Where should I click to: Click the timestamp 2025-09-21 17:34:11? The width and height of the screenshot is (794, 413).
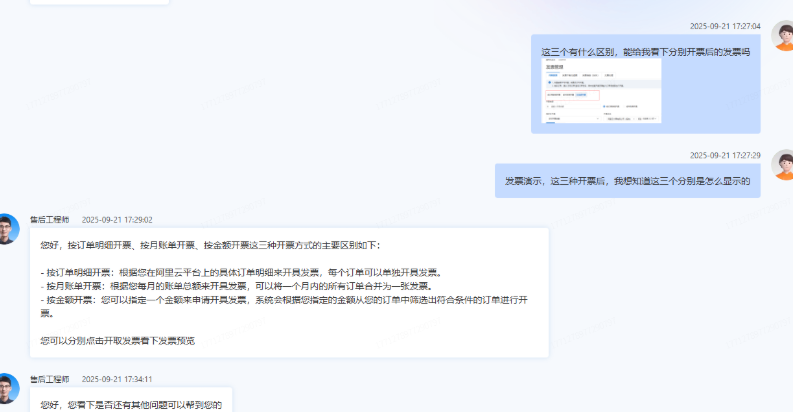(116, 380)
